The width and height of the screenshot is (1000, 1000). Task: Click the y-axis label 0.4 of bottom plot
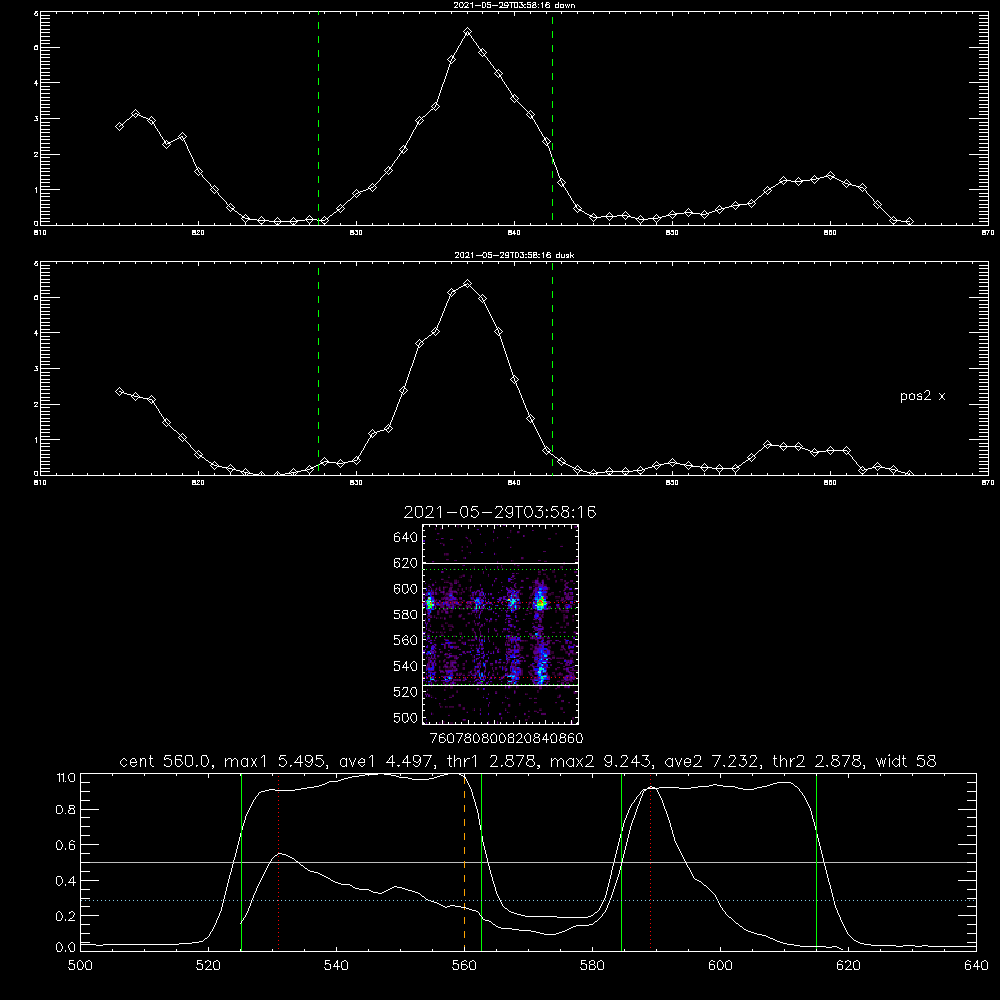point(66,881)
